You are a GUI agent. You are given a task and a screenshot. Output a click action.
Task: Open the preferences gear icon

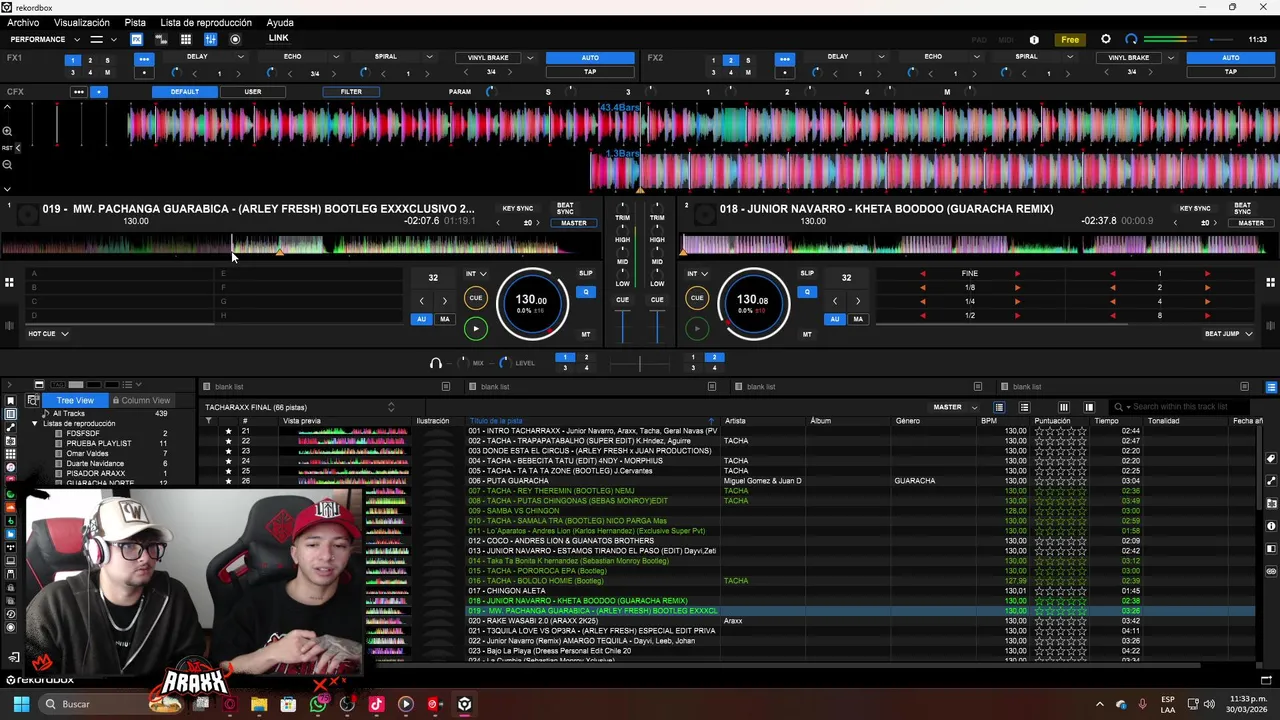1105,39
